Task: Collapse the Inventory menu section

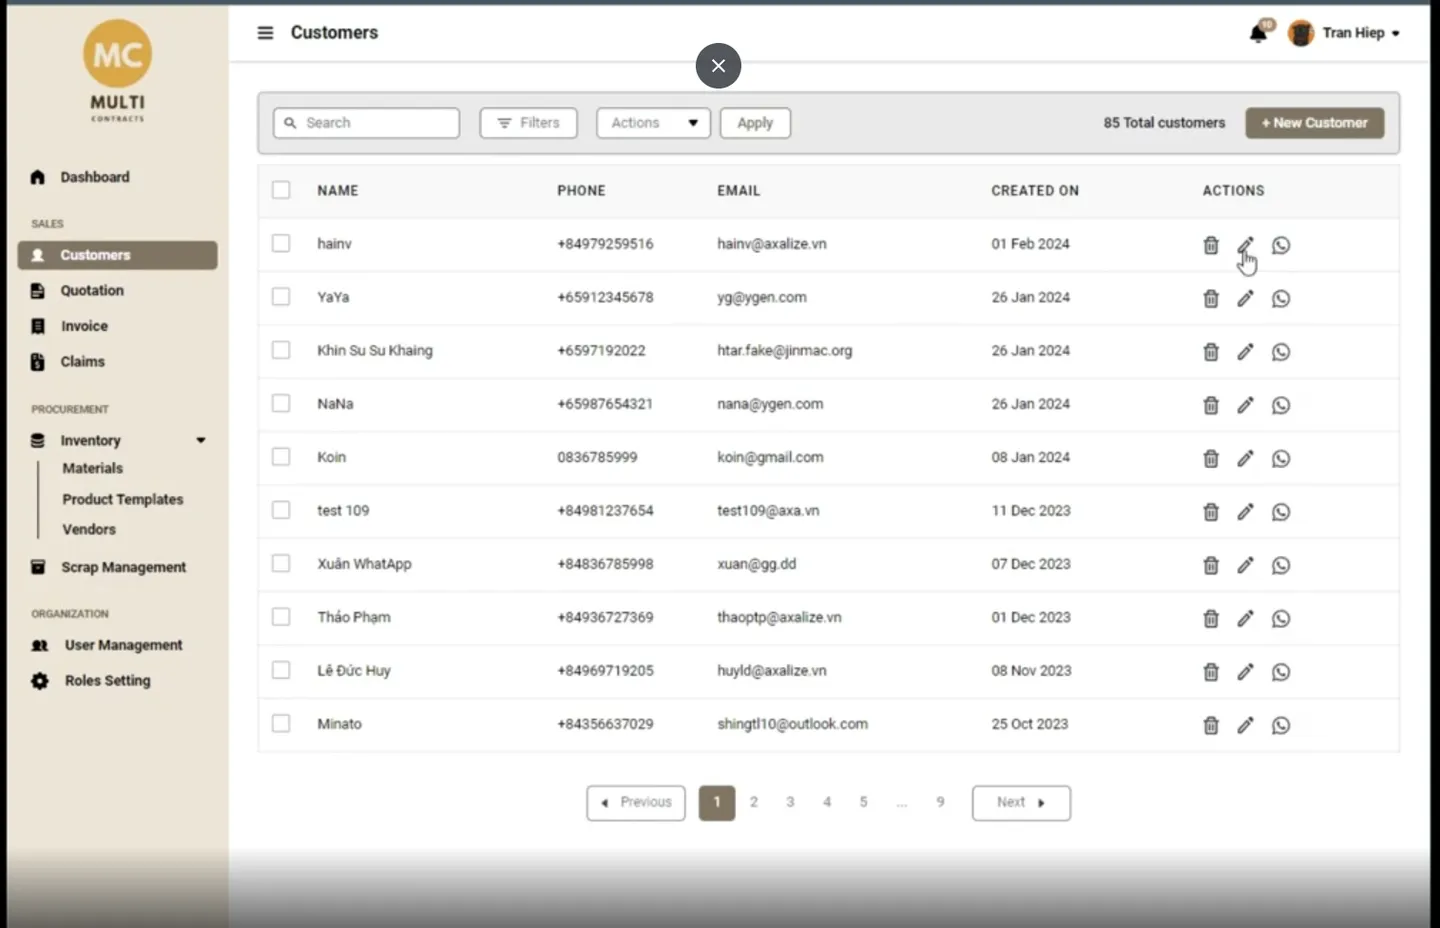Action: coord(201,440)
